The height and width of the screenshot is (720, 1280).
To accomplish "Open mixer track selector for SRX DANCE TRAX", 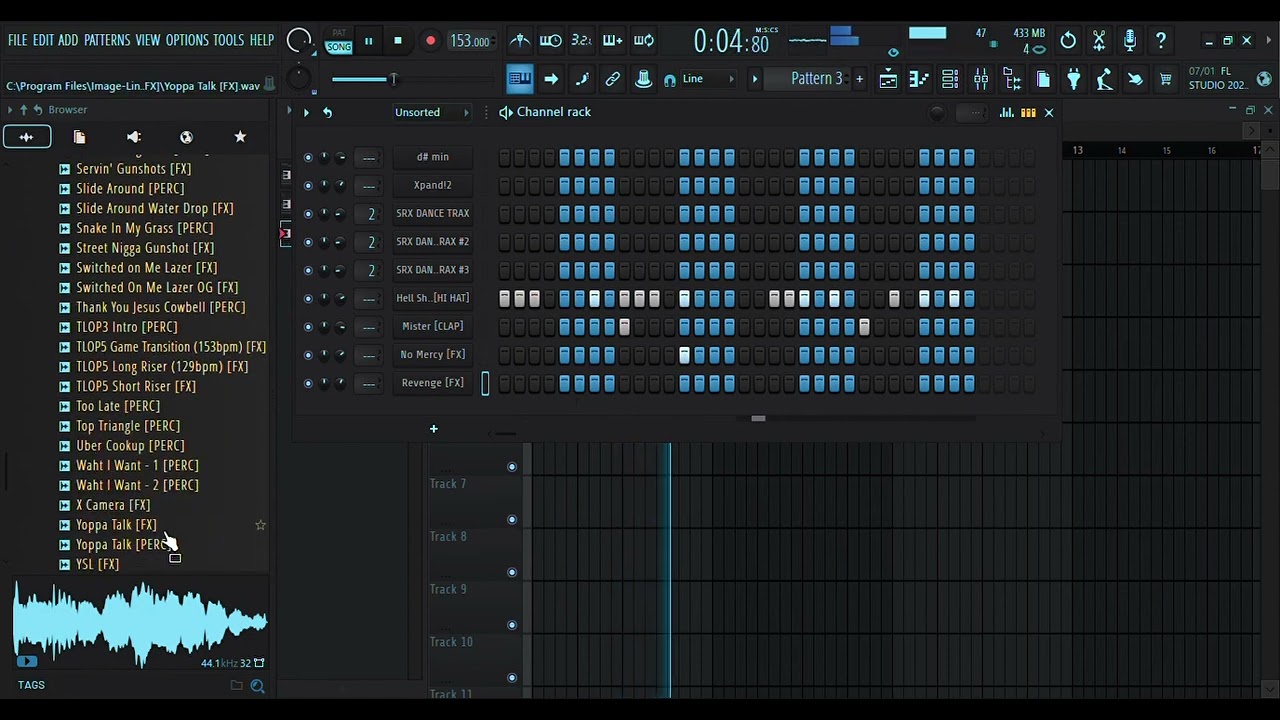I will pos(369,213).
